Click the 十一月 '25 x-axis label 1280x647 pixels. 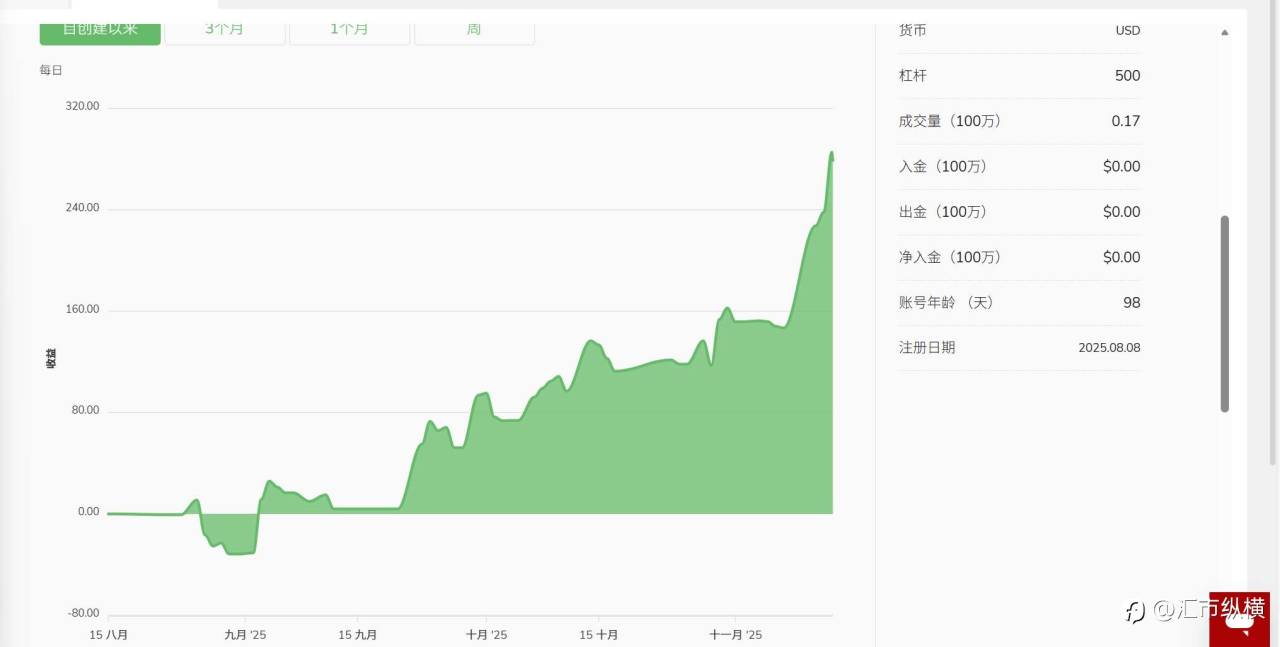point(735,634)
